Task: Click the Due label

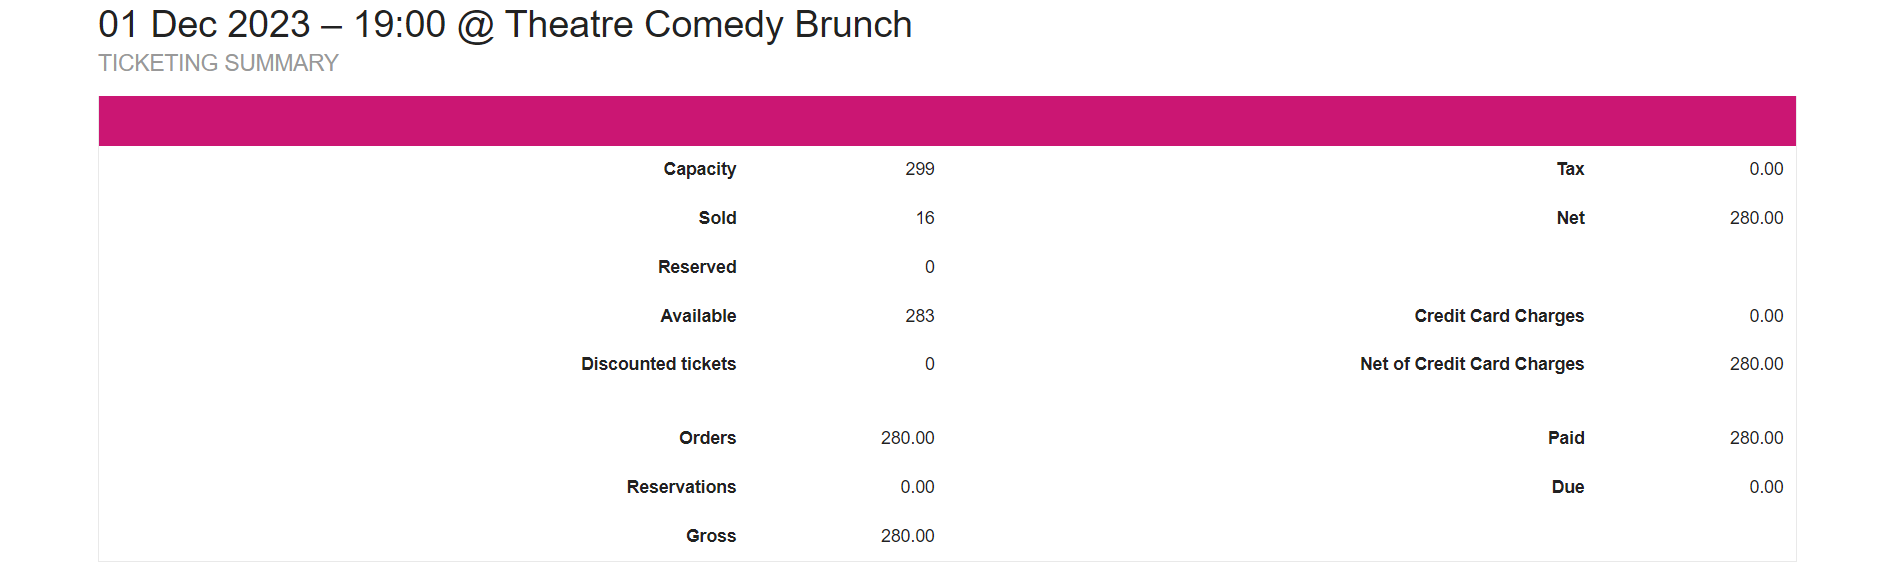Action: coord(1568,487)
